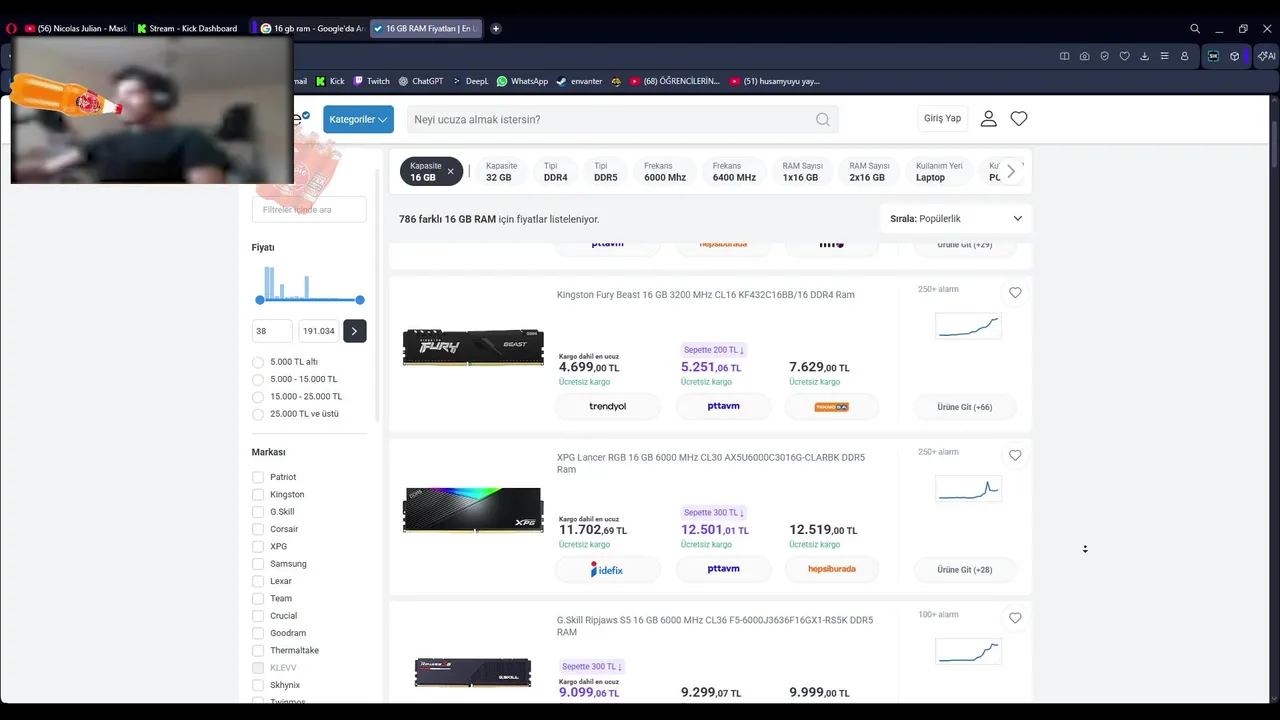The height and width of the screenshot is (720, 1280).
Task: Switch to Stream - Kick Dashboard tab
Action: tap(188, 28)
